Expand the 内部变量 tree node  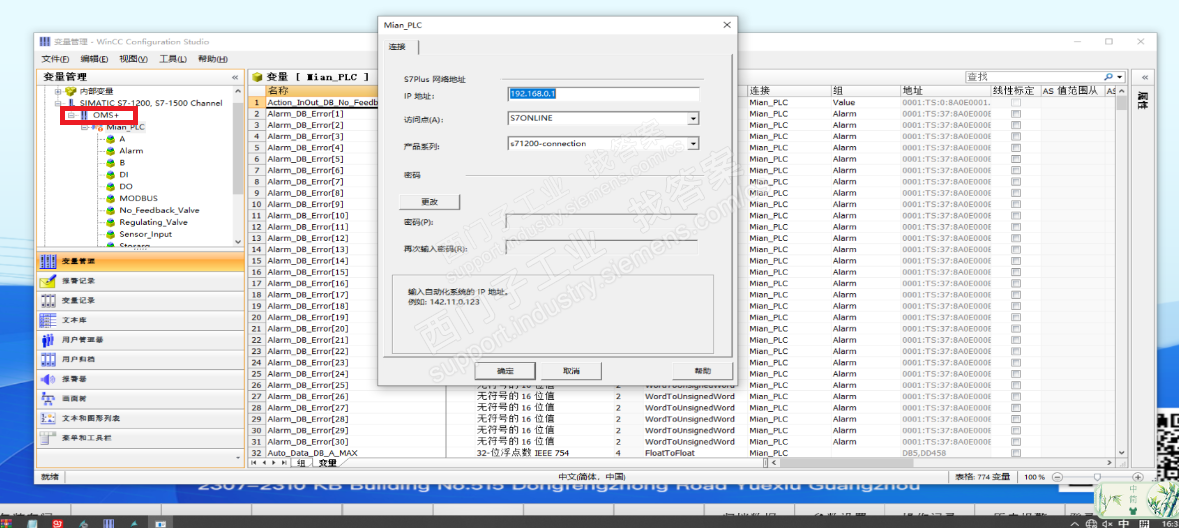(57, 91)
